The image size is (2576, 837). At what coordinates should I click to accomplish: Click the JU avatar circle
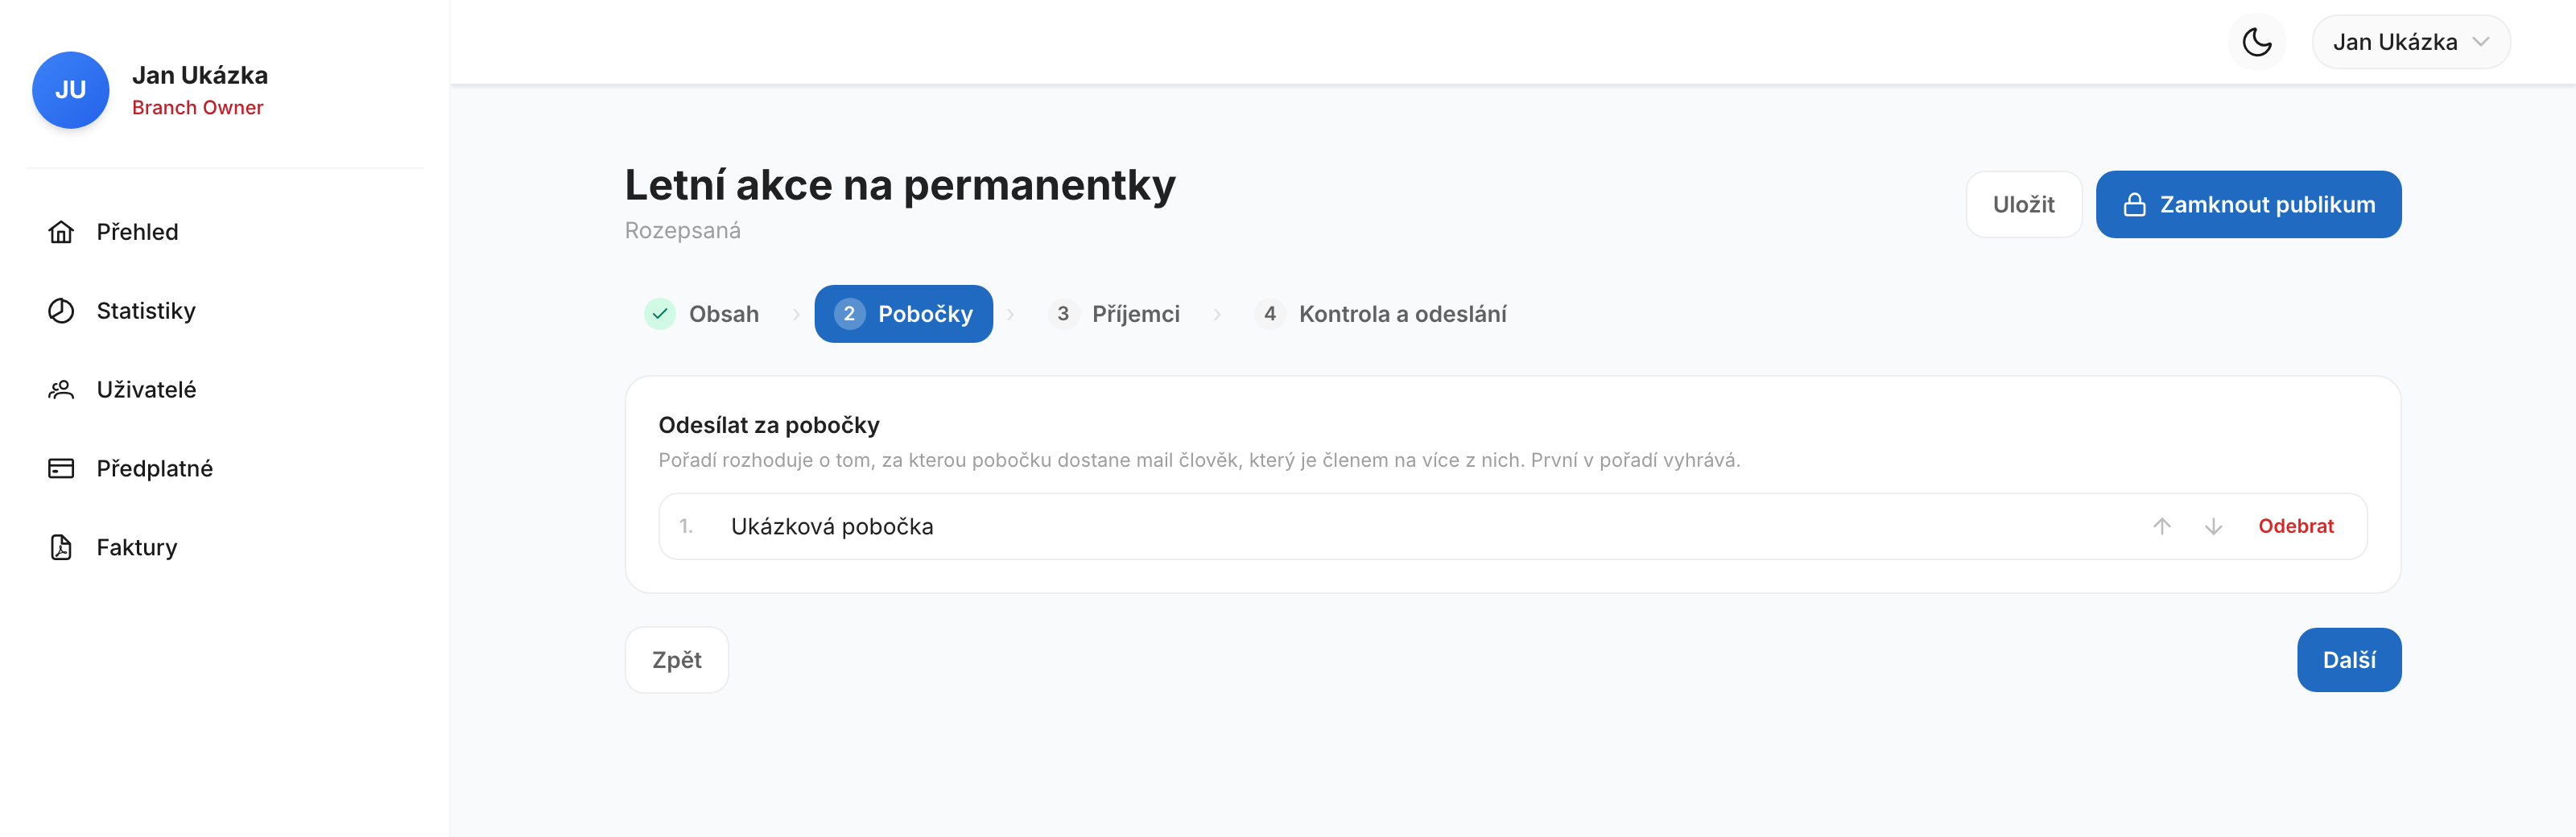[70, 90]
